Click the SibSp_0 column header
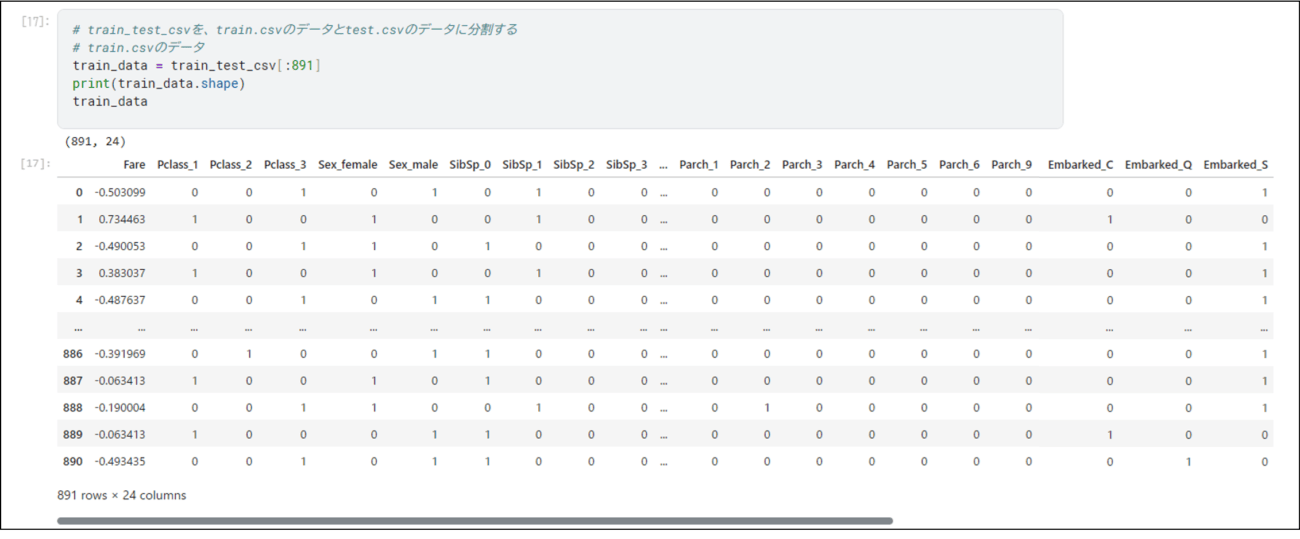 point(470,165)
